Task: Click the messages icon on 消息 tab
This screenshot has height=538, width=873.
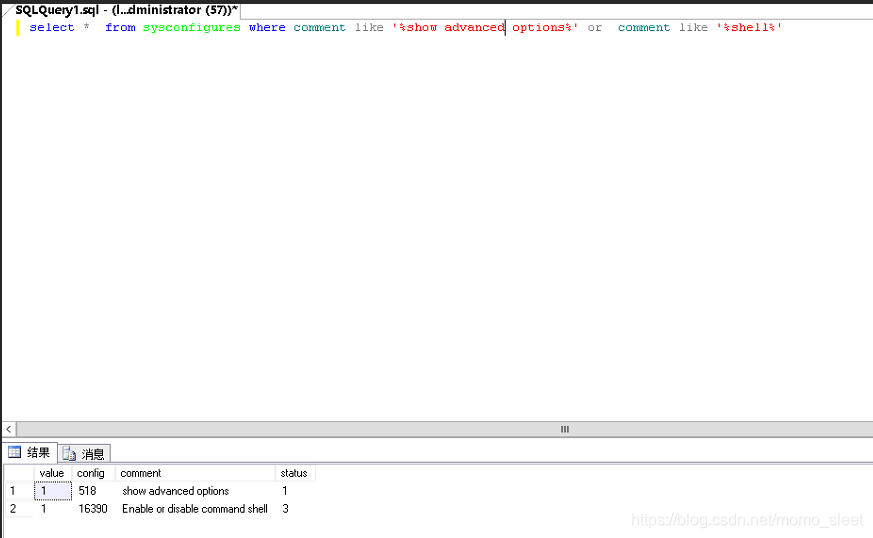Action: coord(69,454)
